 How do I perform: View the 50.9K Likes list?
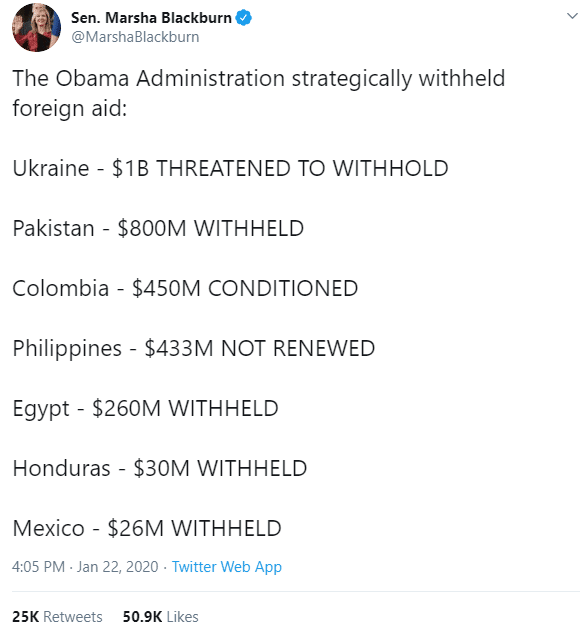160,616
